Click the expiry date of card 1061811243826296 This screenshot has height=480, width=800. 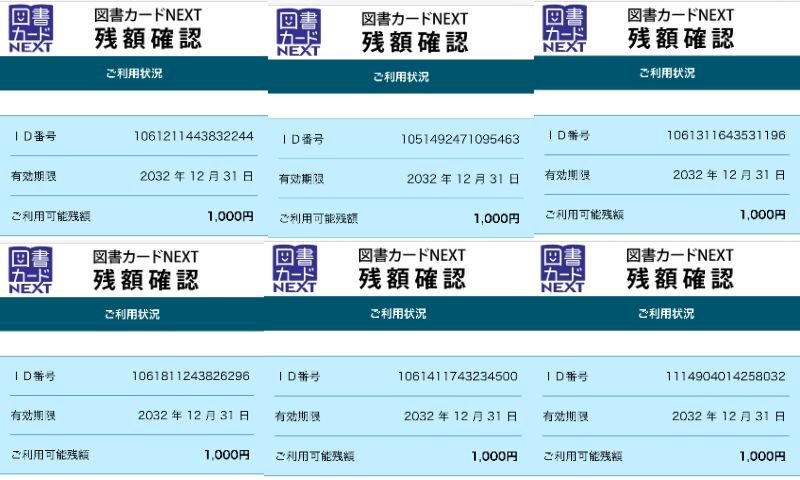[193, 415]
